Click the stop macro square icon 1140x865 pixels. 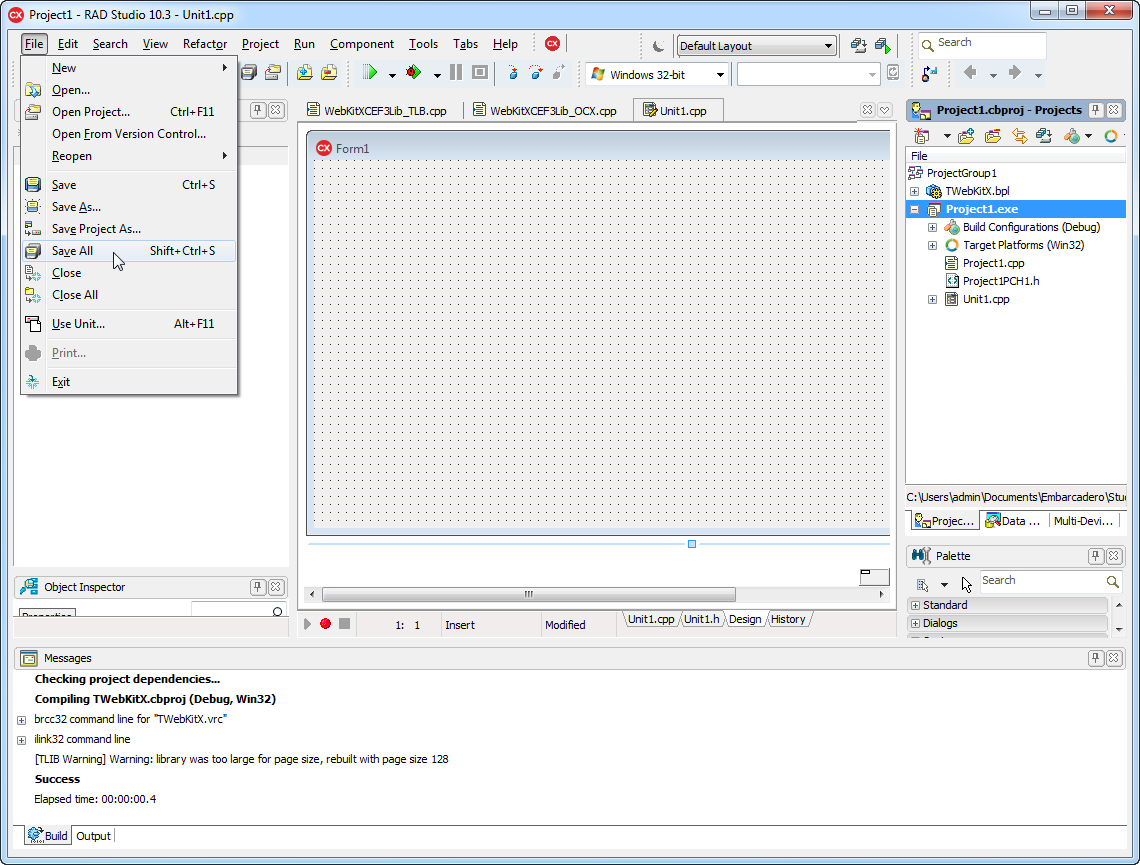pos(345,624)
